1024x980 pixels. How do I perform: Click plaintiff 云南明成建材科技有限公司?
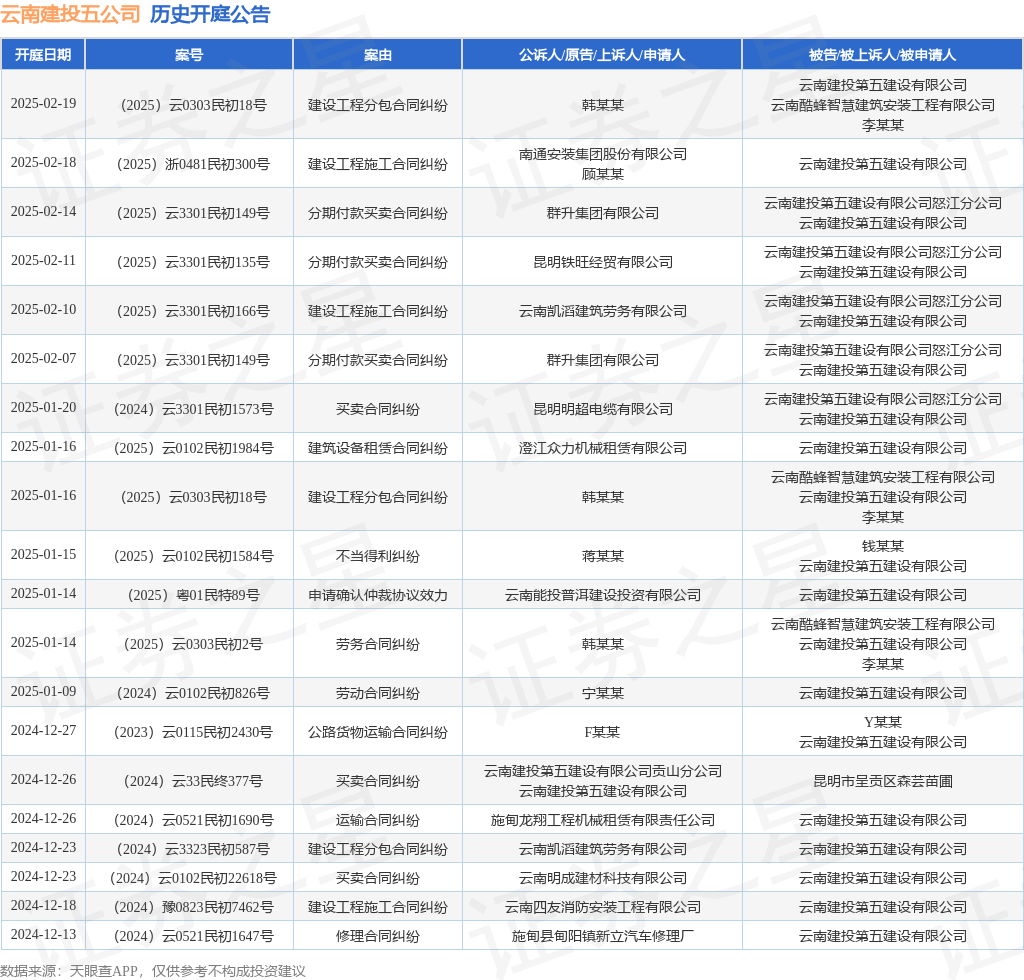(602, 878)
